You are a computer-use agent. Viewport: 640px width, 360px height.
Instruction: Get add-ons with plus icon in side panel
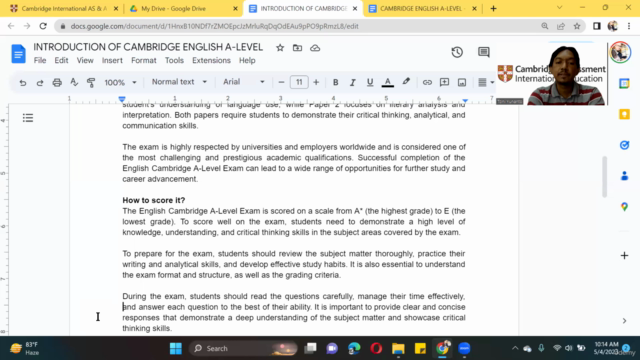pos(624,256)
